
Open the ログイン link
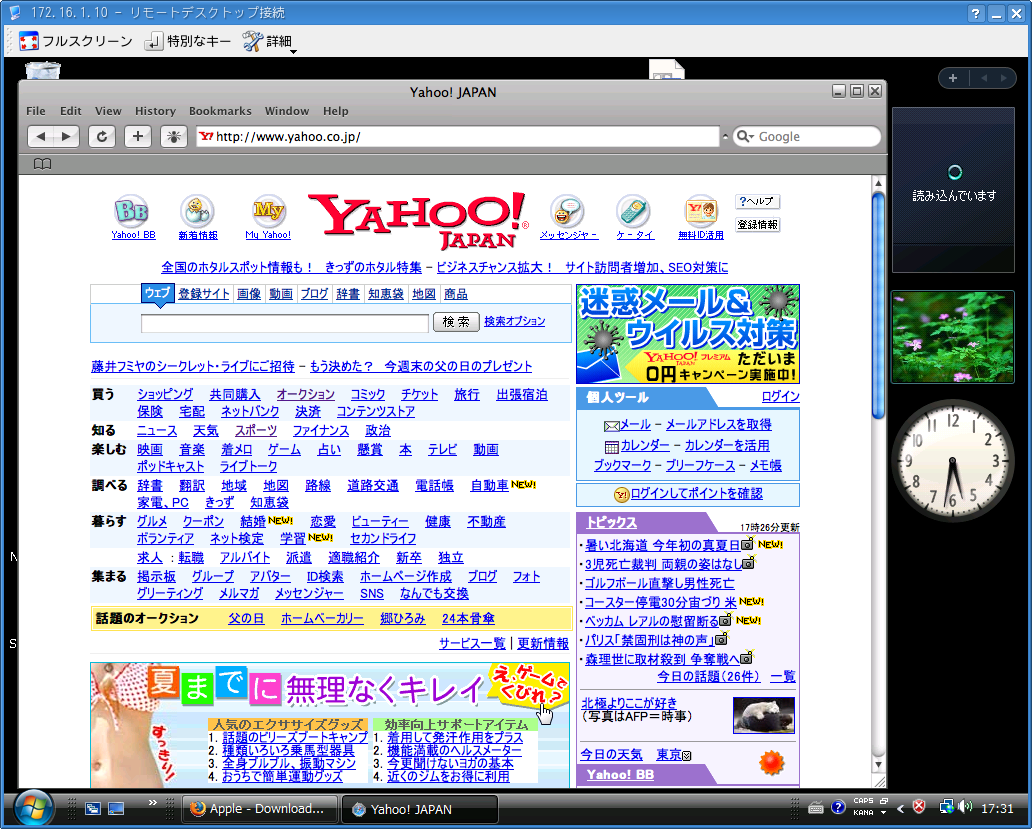coord(781,396)
